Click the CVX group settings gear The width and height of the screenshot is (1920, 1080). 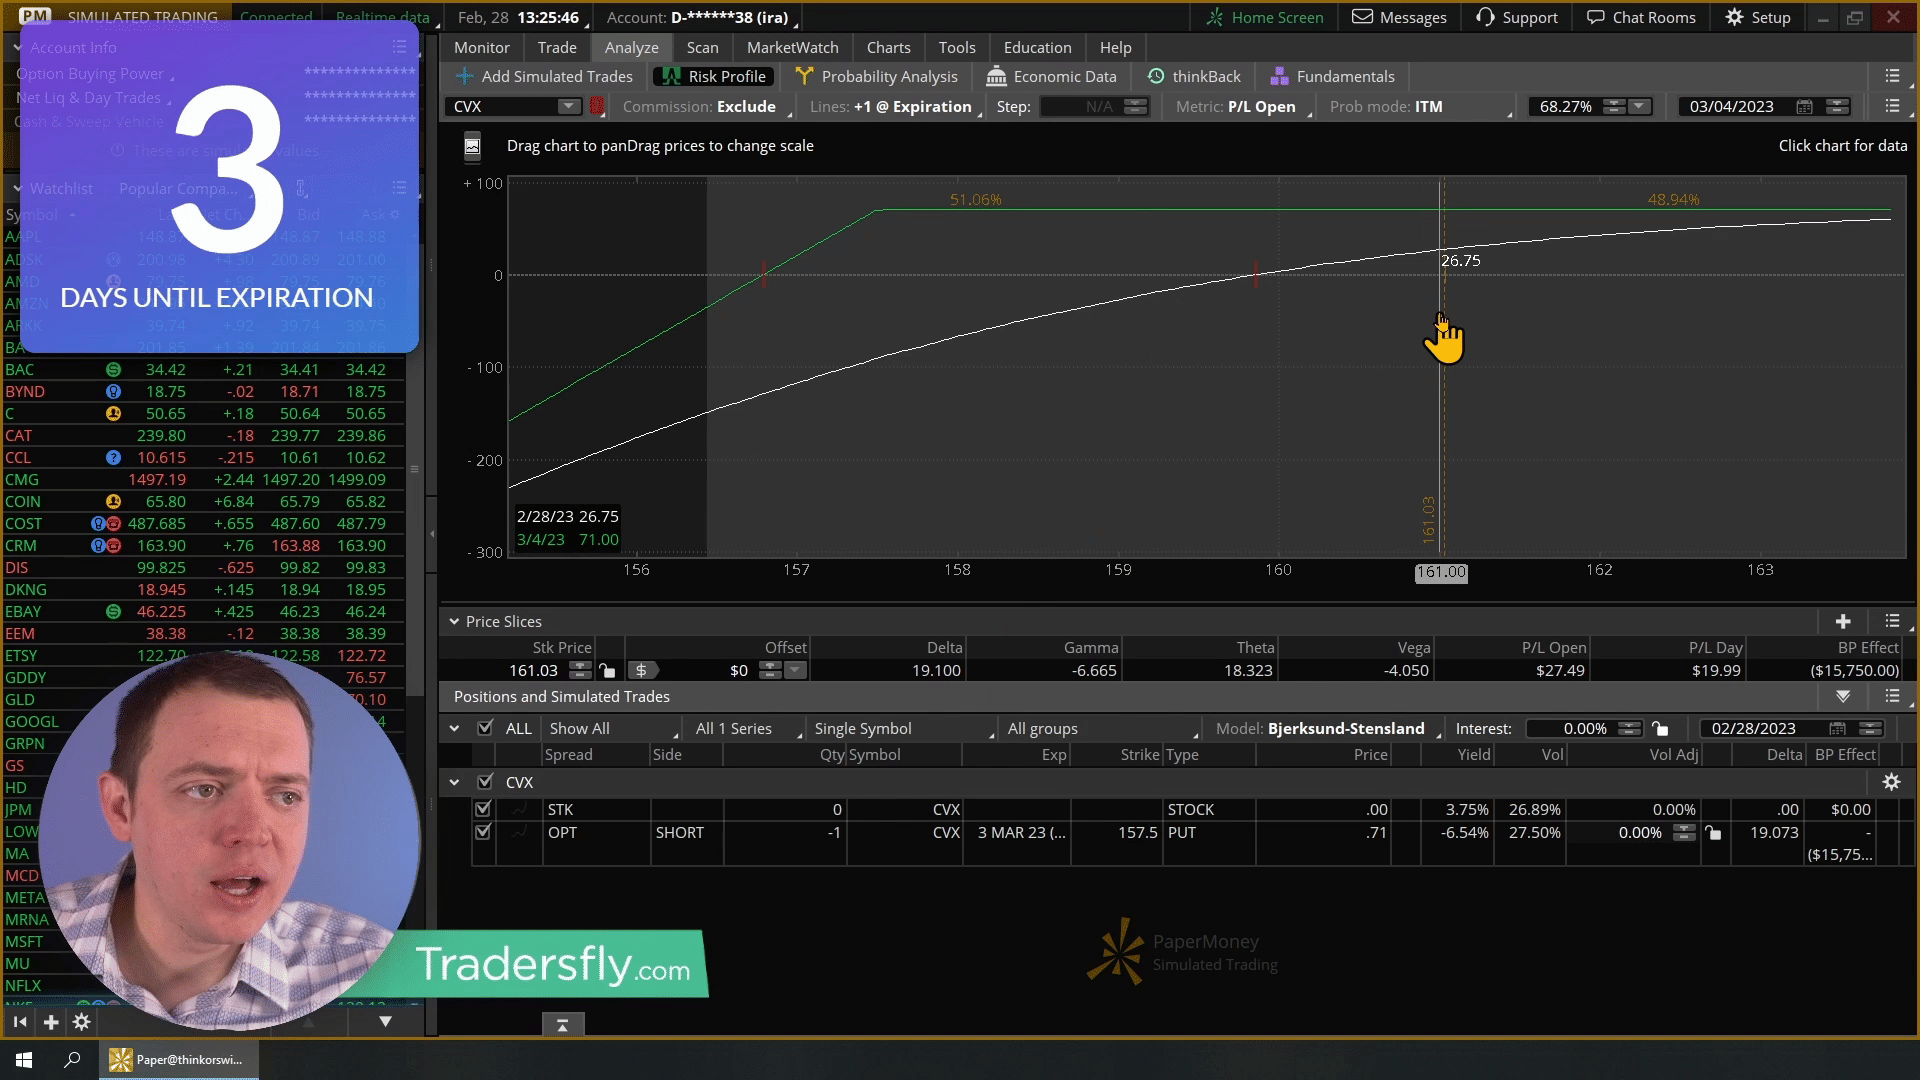point(1891,782)
